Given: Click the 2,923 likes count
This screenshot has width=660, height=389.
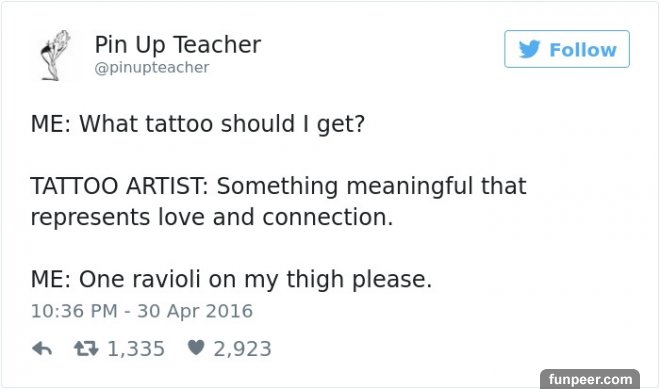Looking at the screenshot, I should (x=242, y=349).
